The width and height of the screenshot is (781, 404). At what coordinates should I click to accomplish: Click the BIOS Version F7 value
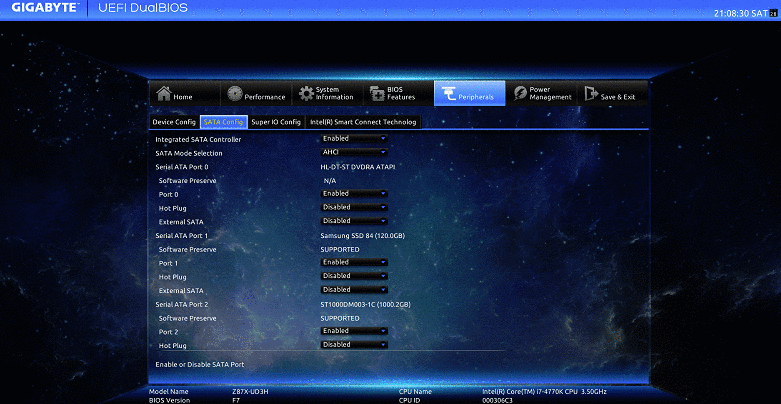236,401
